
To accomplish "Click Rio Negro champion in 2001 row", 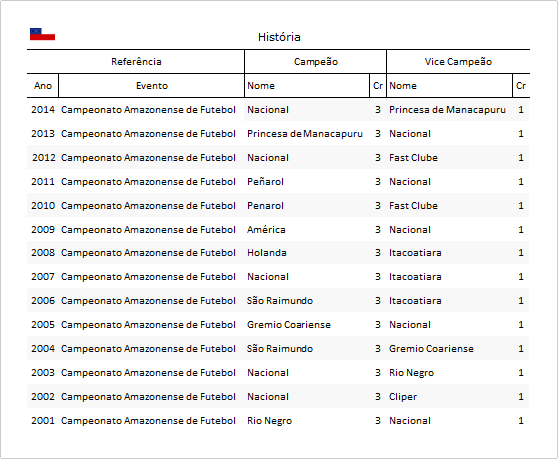I will [269, 421].
